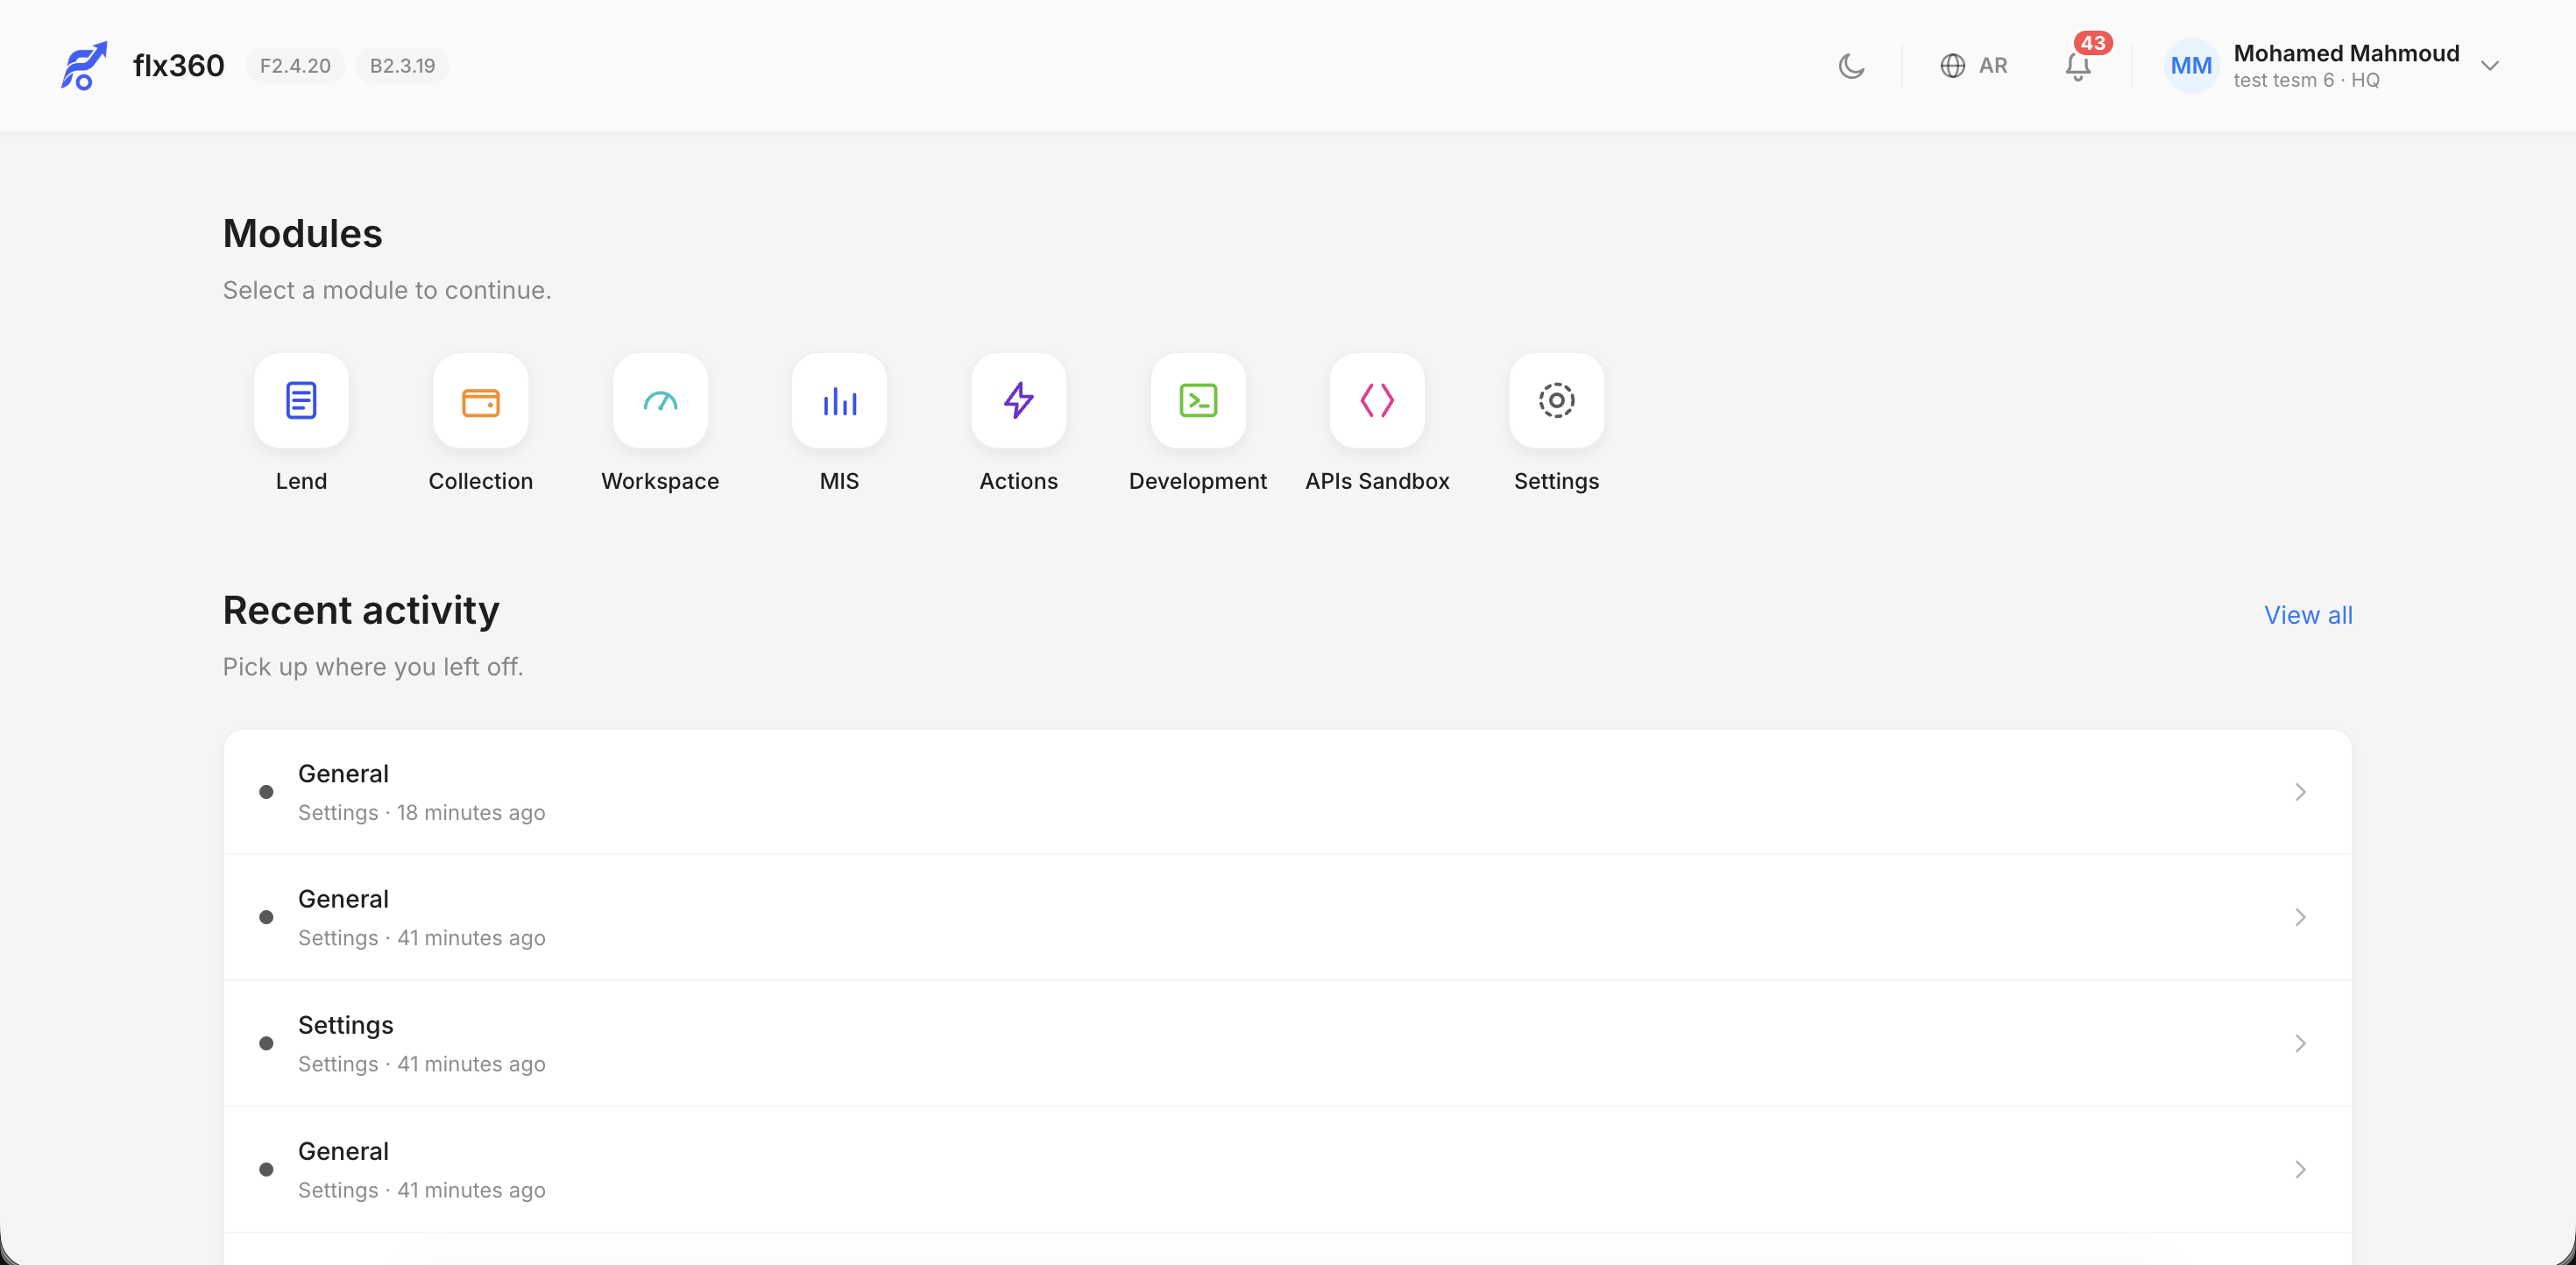Select the Actions lightning bolt icon

coord(1019,400)
